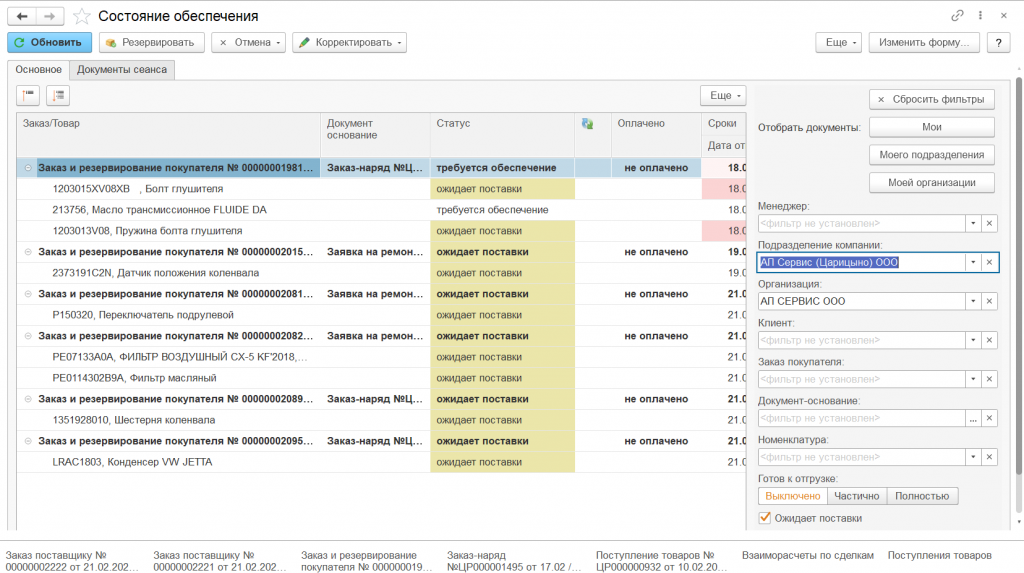Image resolution: width=1024 pixels, height=573 pixels.
Task: Uncheck the Ожидает поставки checkbox
Action: click(765, 518)
